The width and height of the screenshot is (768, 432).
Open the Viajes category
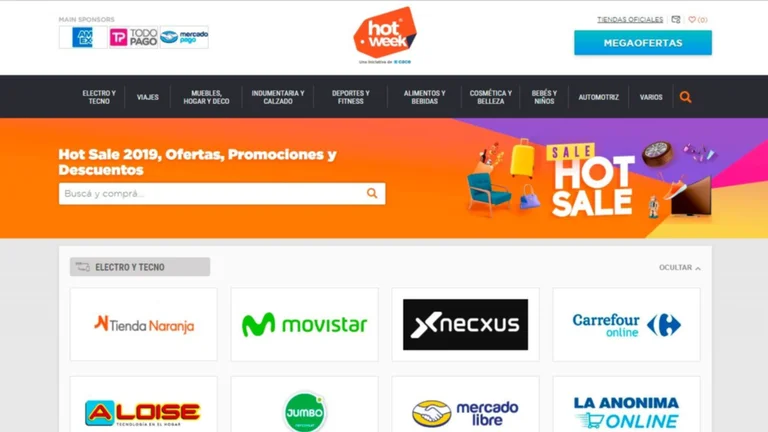[147, 97]
